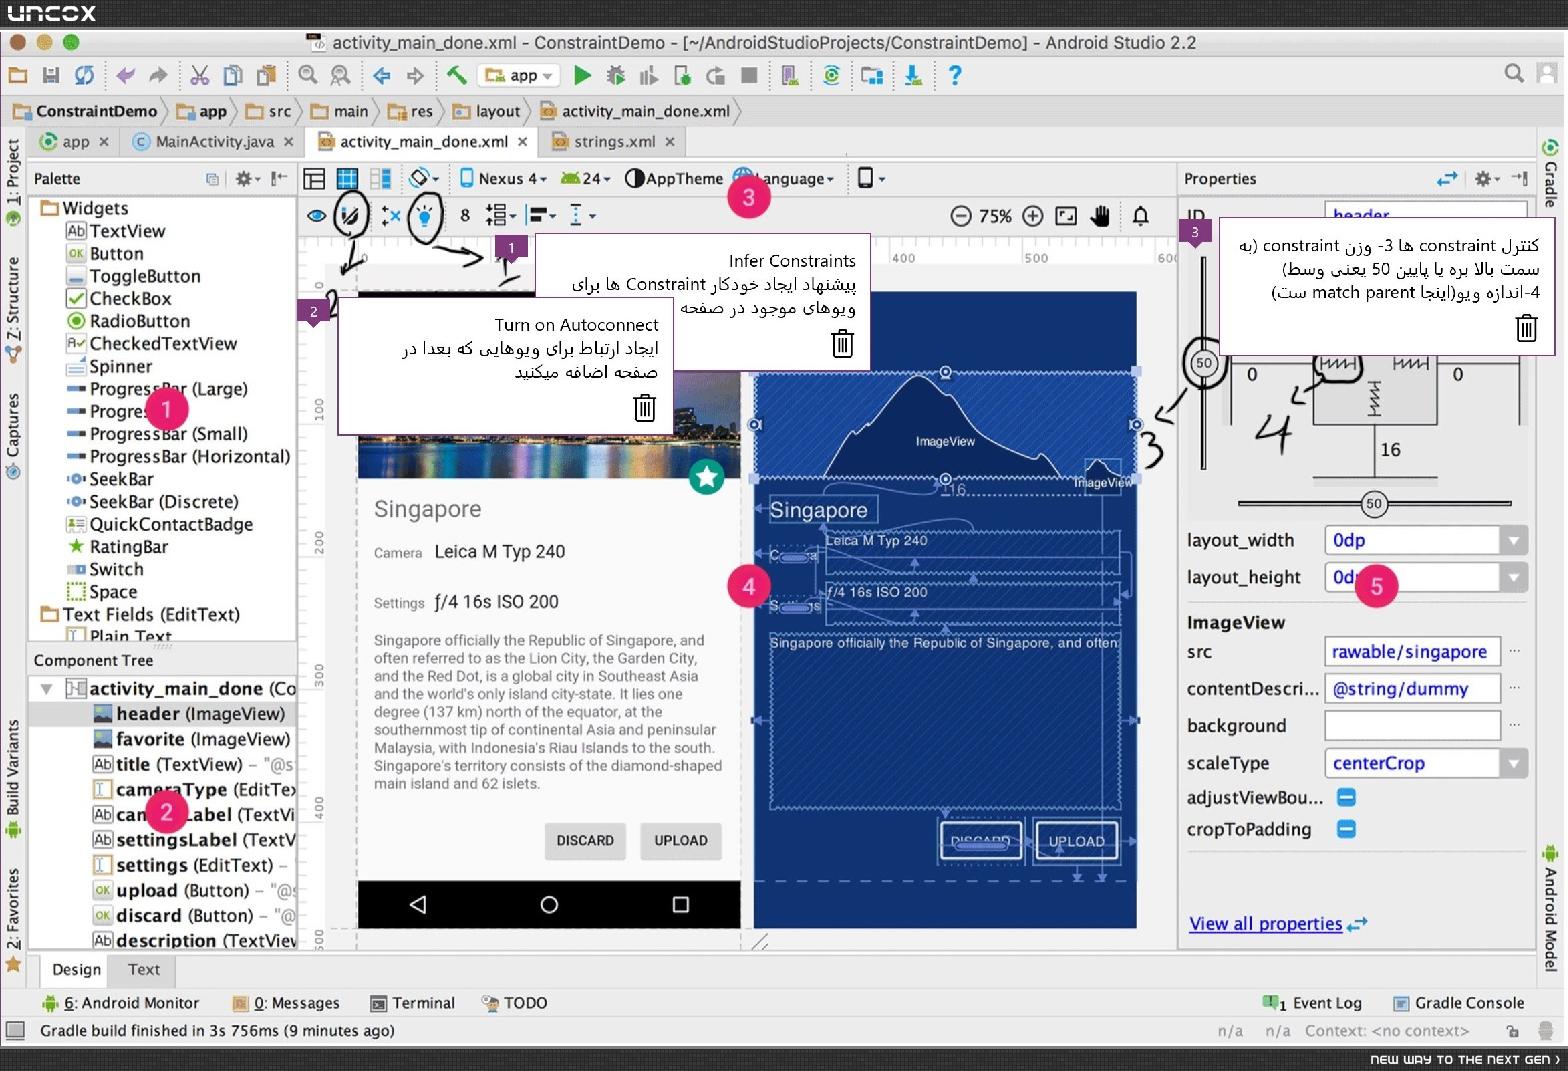Click the src input field

point(1412,652)
